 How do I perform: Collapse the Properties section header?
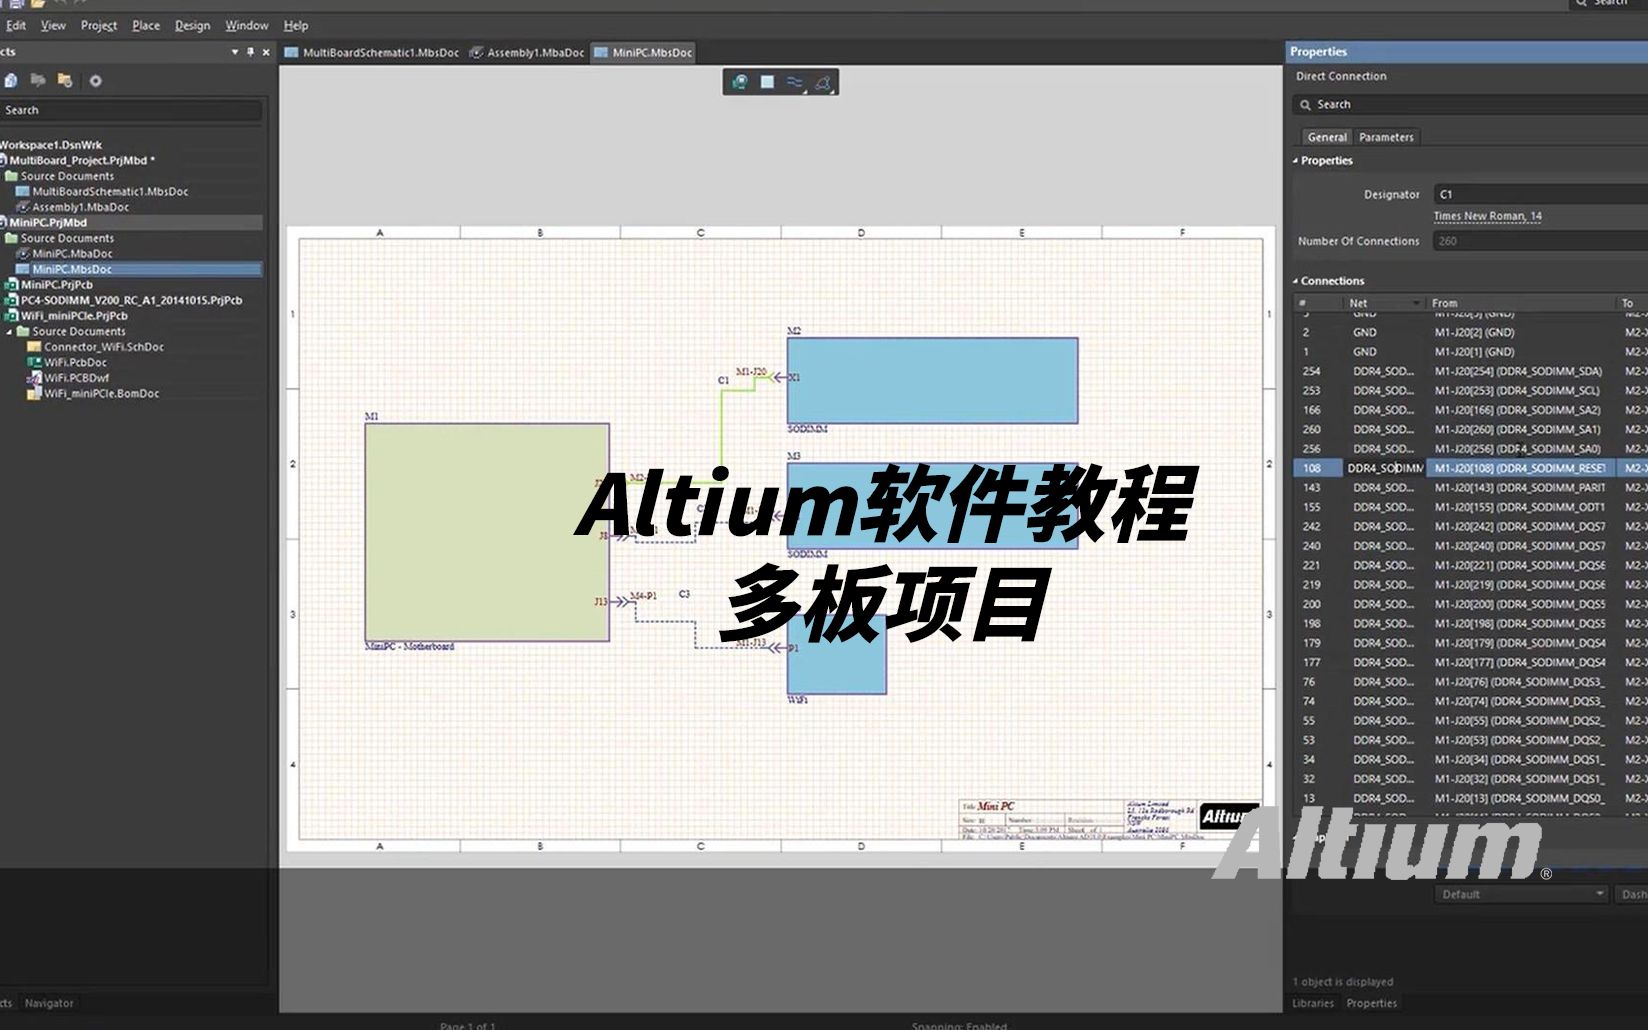pos(1297,161)
